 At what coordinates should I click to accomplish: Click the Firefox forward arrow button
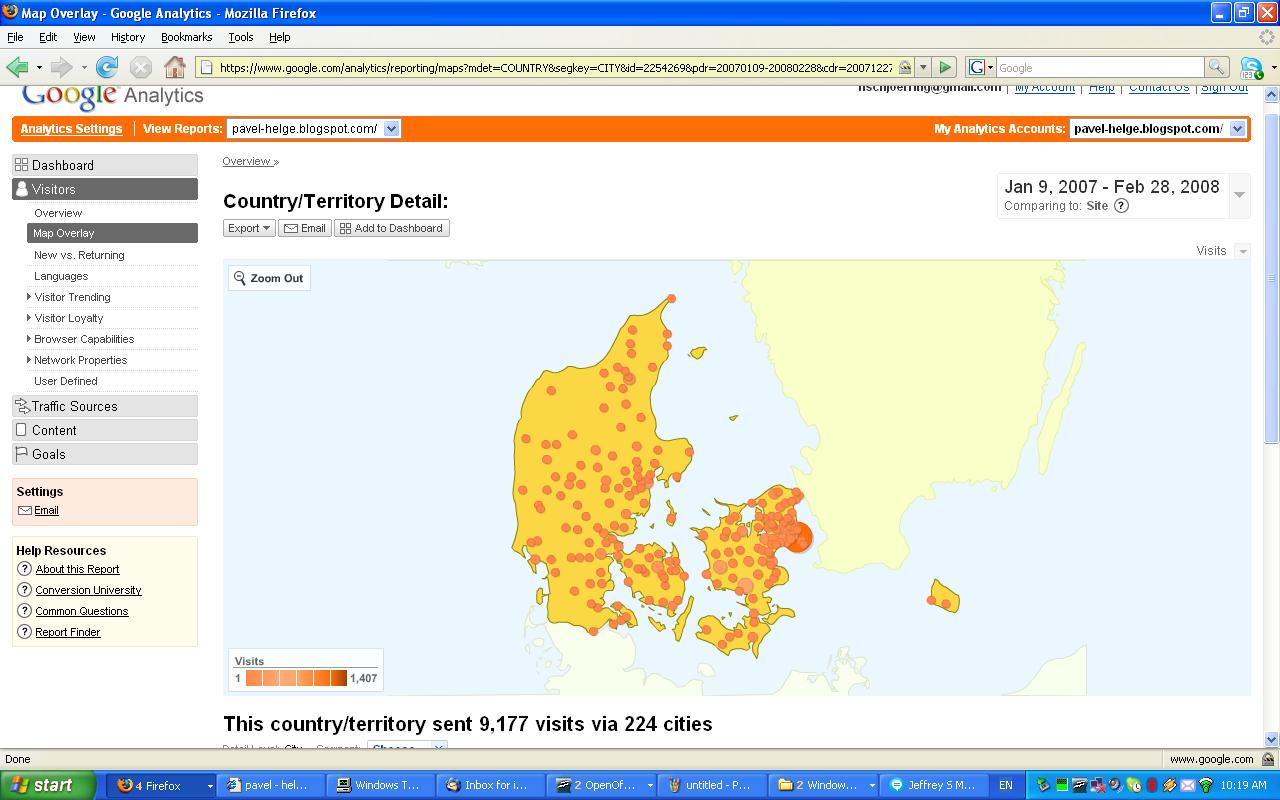click(62, 67)
